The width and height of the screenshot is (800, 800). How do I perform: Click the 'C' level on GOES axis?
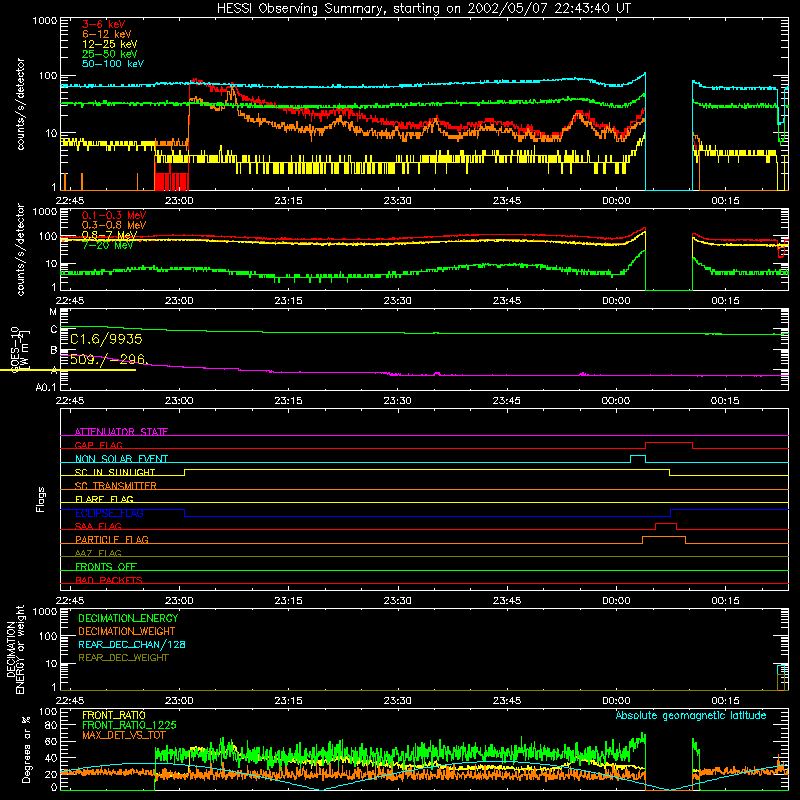(x=54, y=330)
